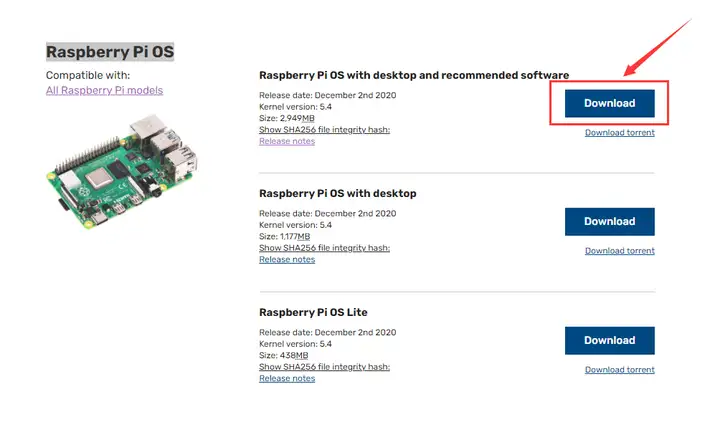Viewport: 720px width, 427px height.
Task: Click the Raspberry Pi OS heading
Action: 110,51
